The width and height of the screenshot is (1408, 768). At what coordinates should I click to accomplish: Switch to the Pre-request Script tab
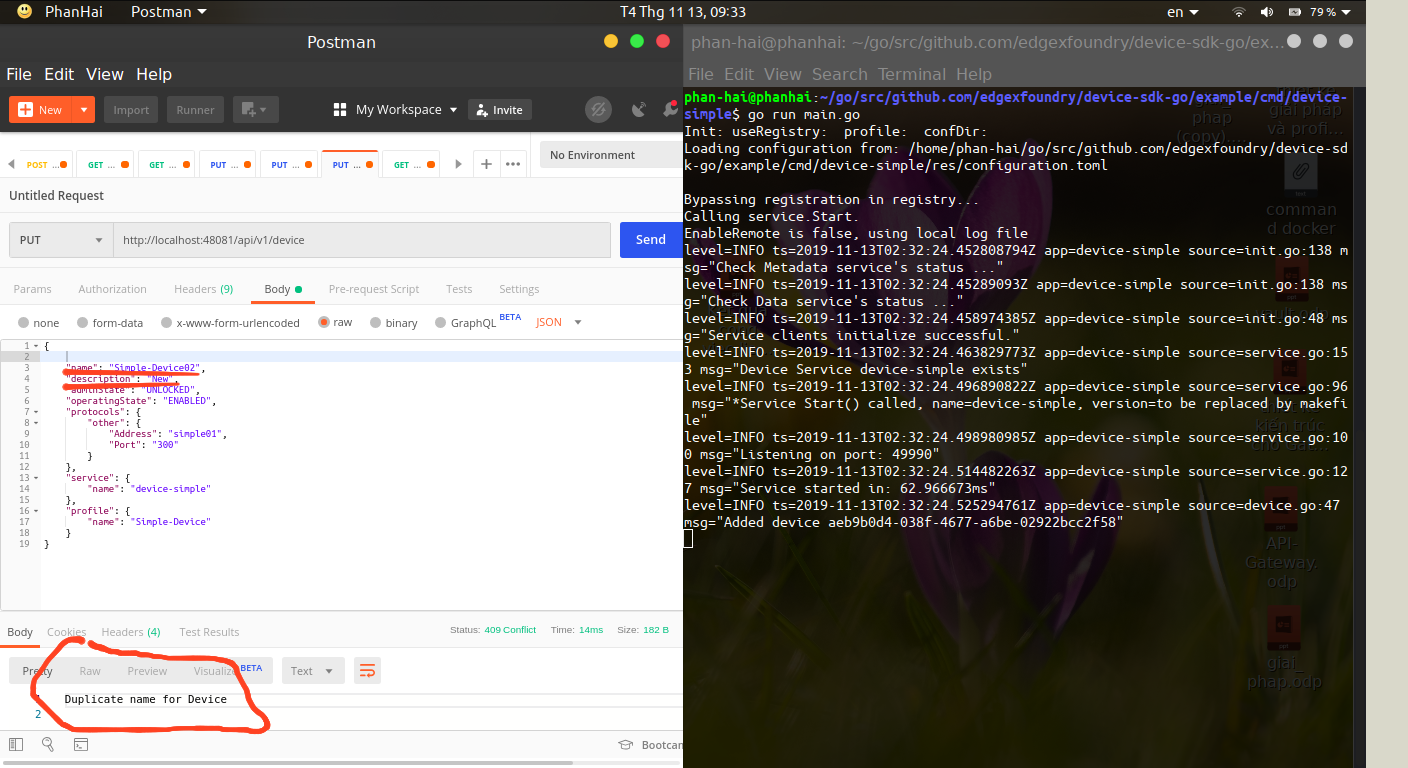coord(373,289)
